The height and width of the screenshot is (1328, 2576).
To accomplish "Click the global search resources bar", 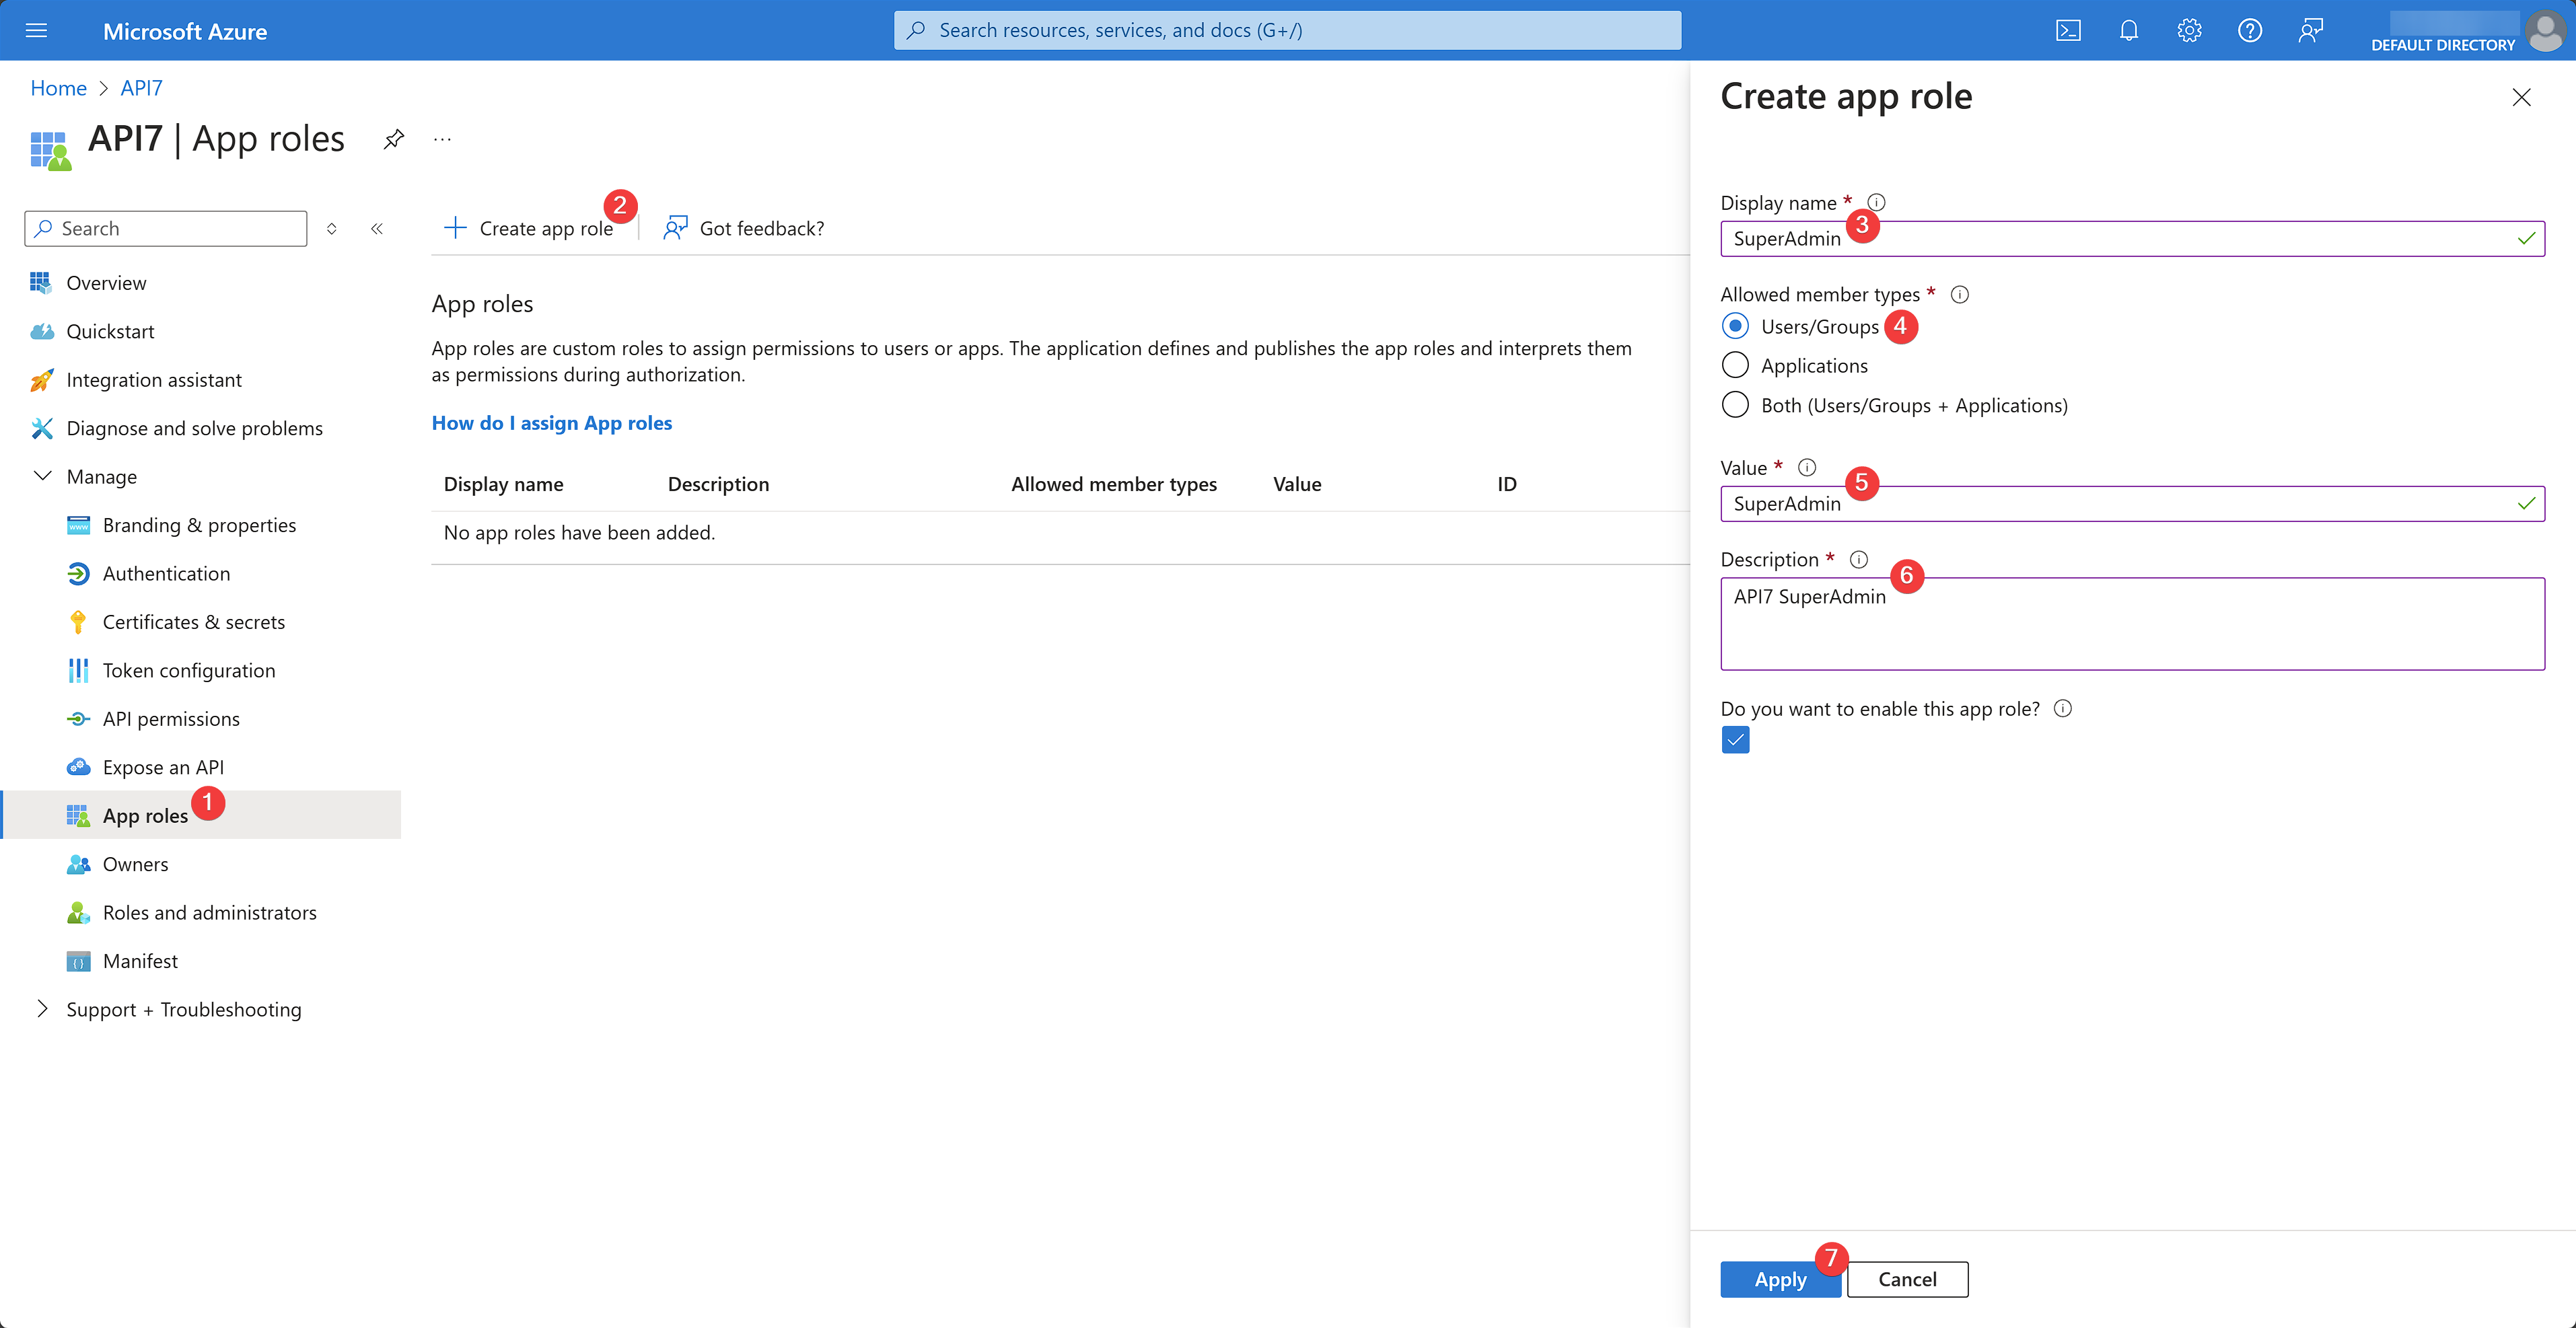I will point(1287,30).
